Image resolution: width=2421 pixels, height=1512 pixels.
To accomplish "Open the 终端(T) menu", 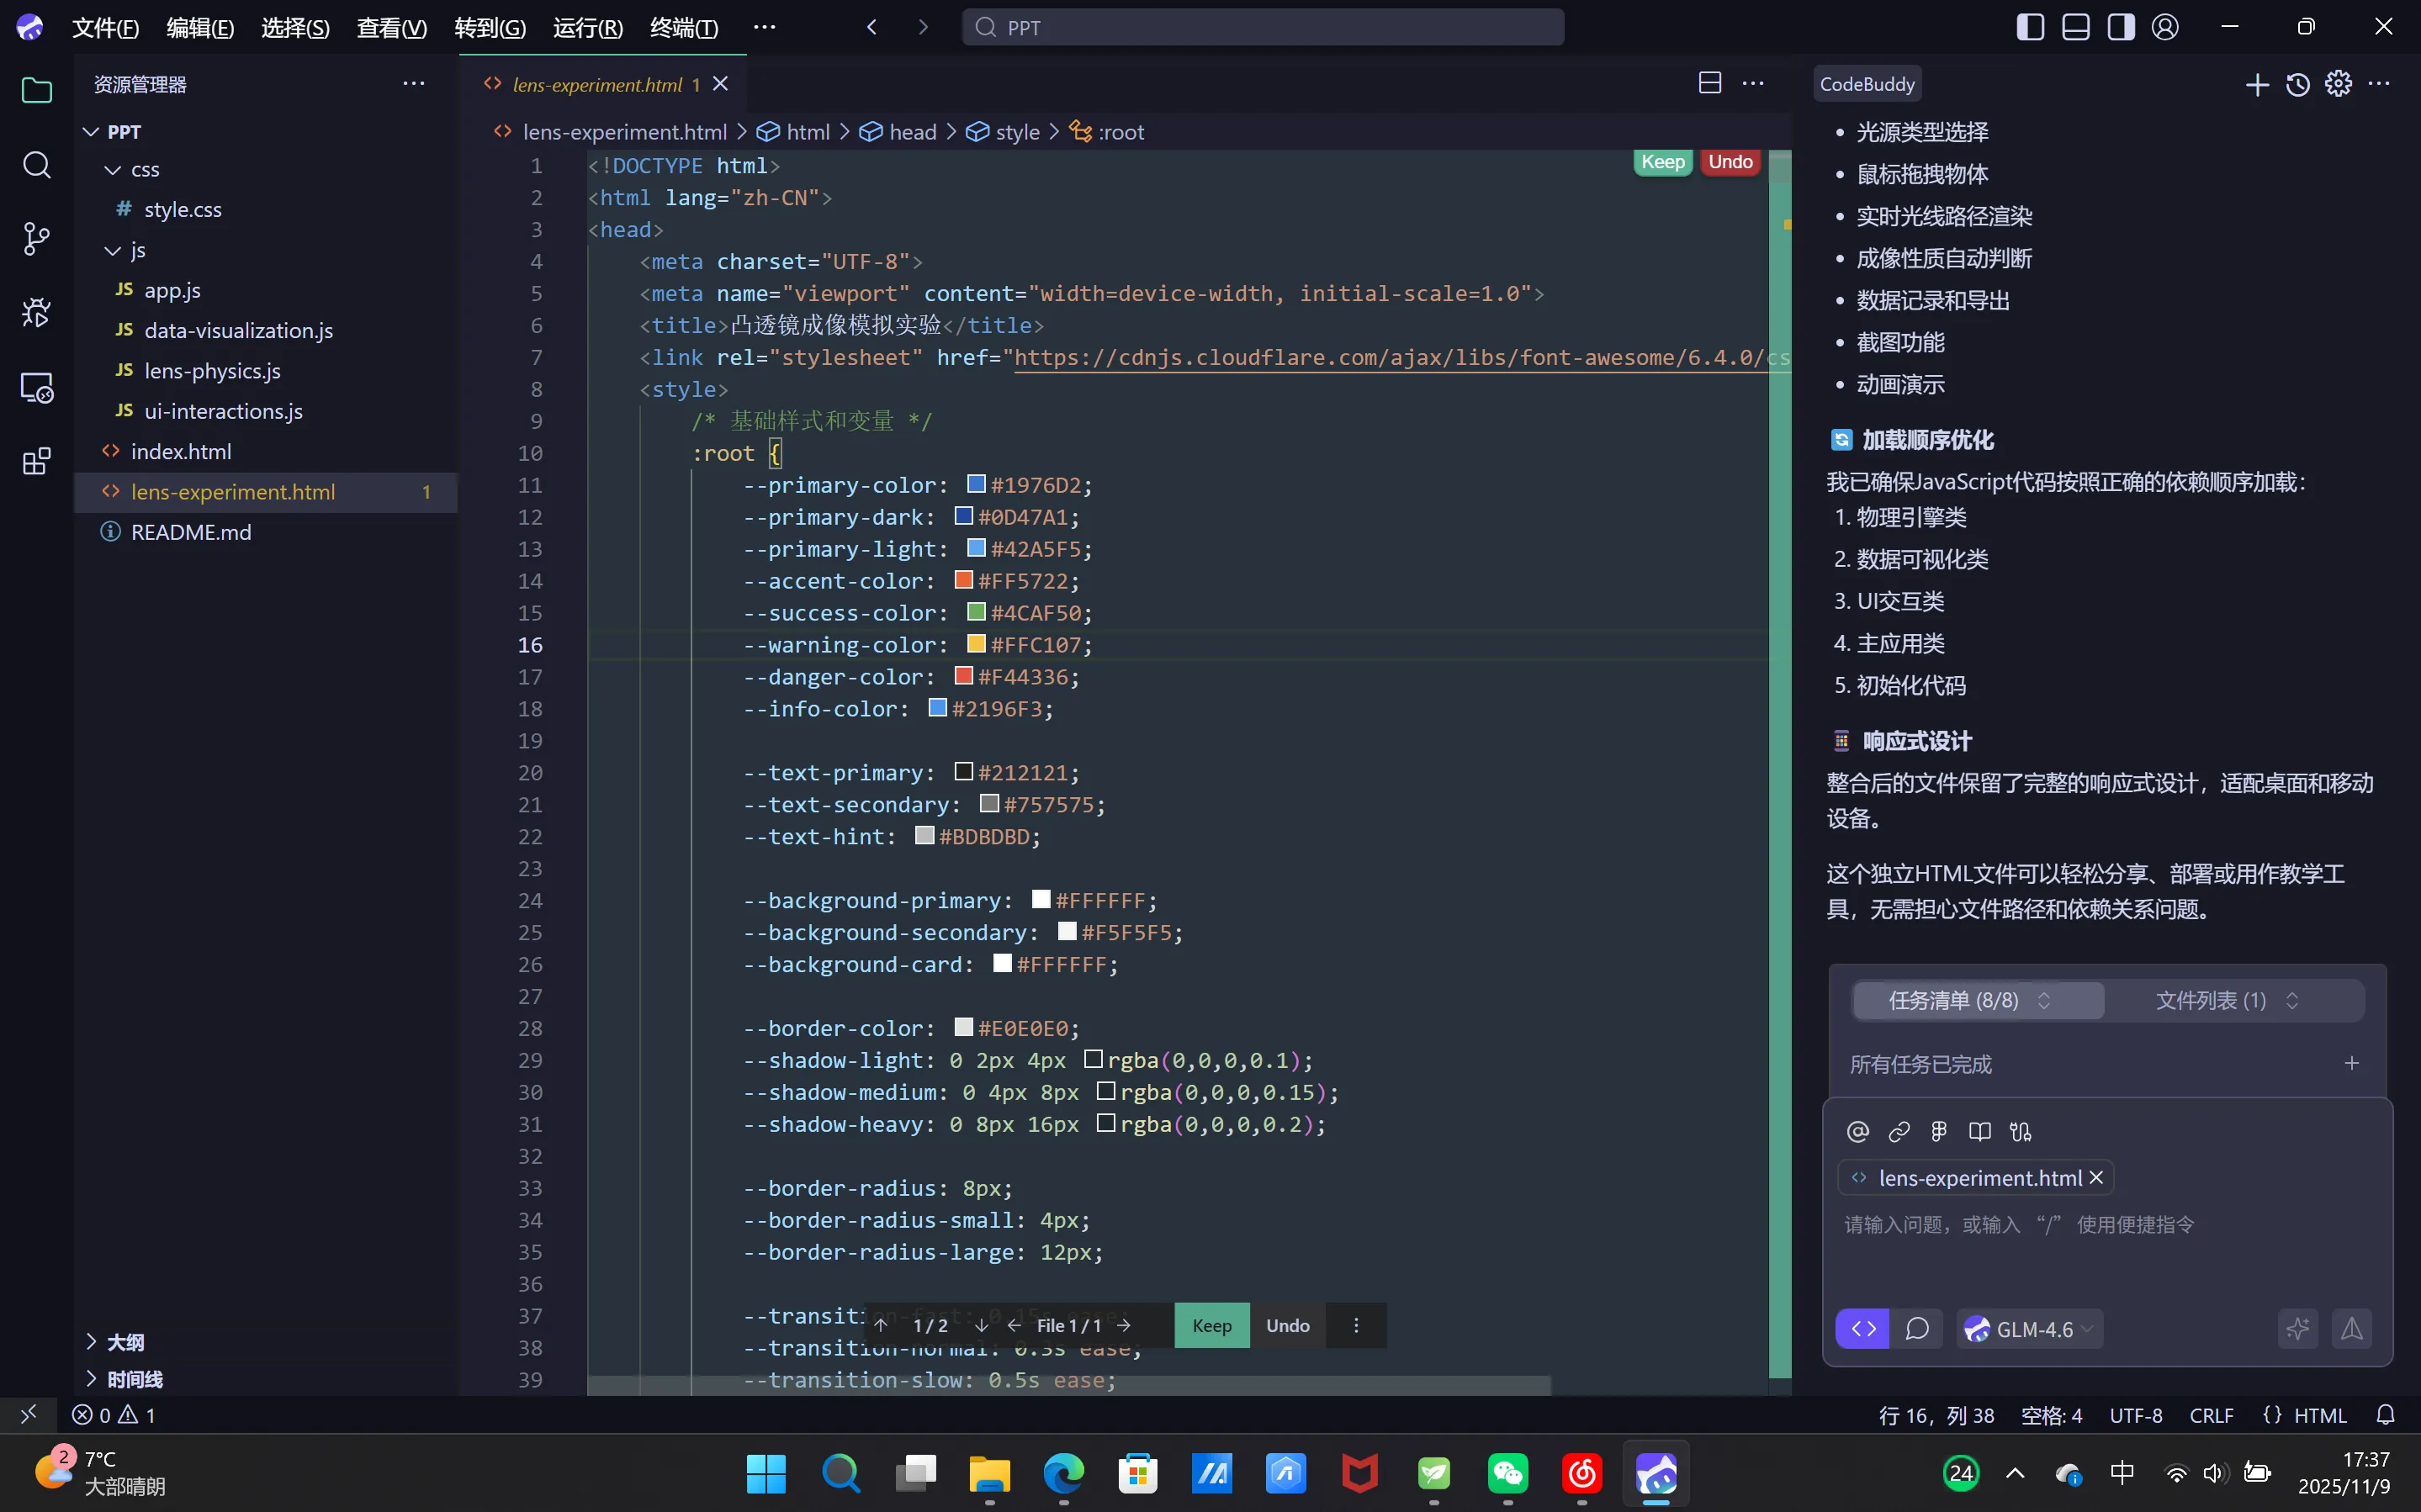I will tap(684, 28).
